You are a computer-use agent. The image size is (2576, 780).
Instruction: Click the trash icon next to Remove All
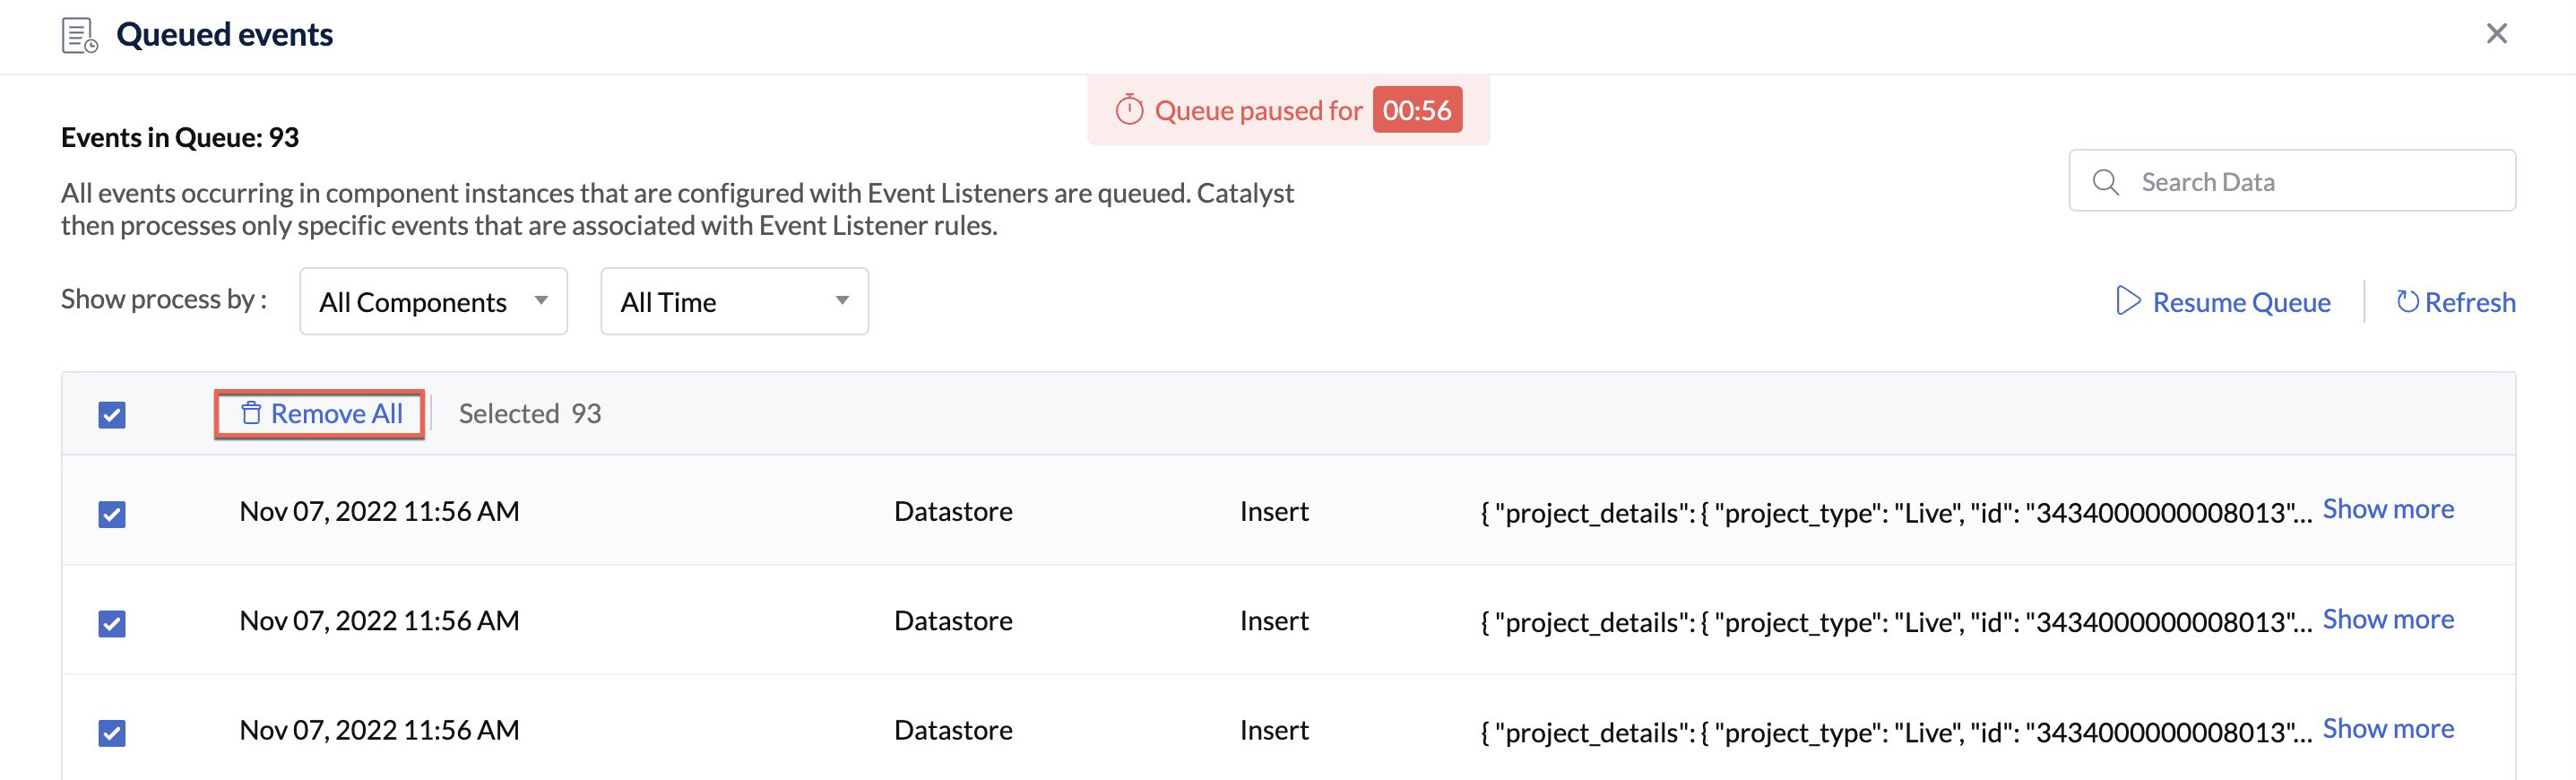[x=251, y=413]
